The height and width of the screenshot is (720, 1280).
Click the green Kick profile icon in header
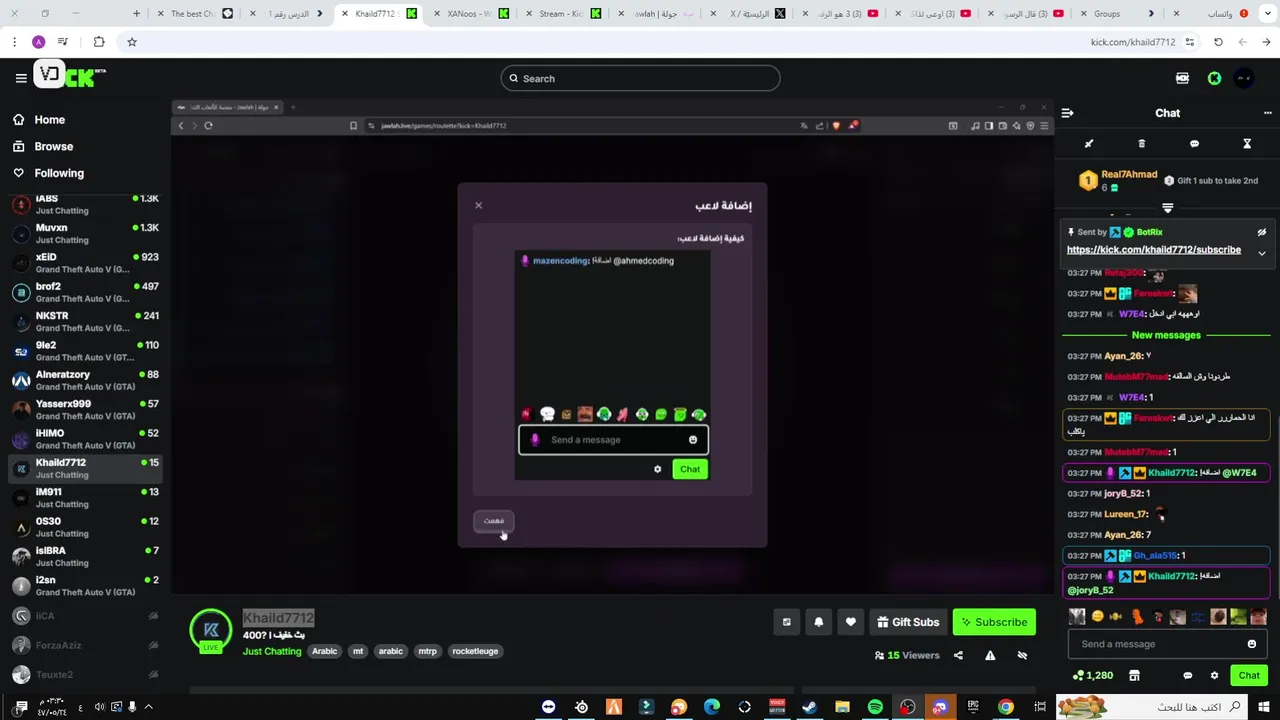[1214, 78]
